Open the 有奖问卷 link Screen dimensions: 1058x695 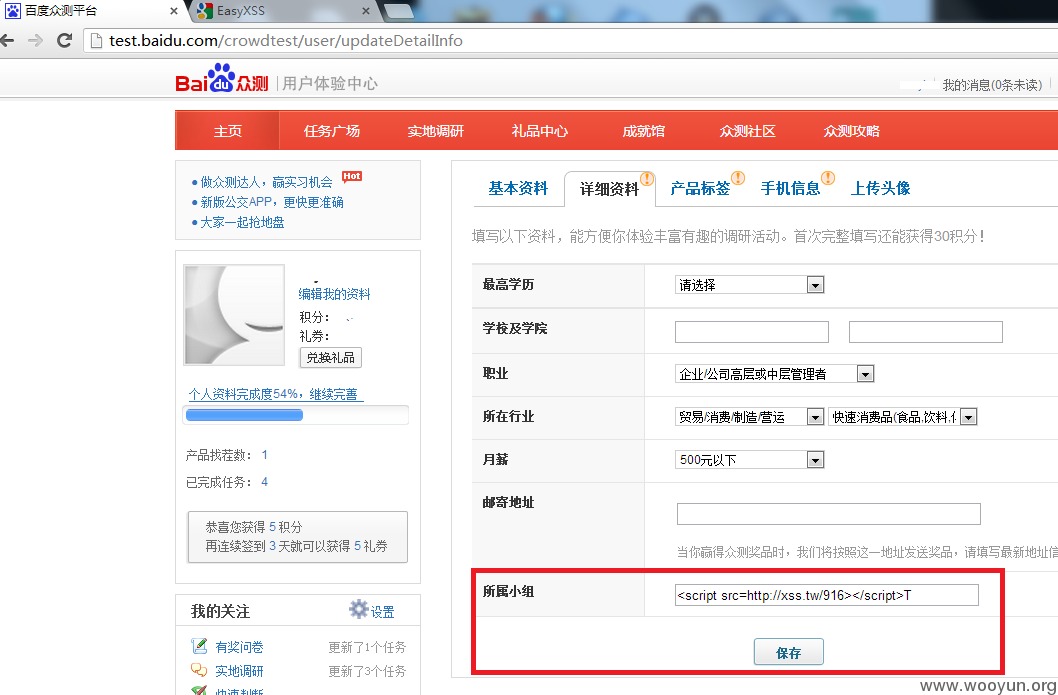tap(240, 647)
